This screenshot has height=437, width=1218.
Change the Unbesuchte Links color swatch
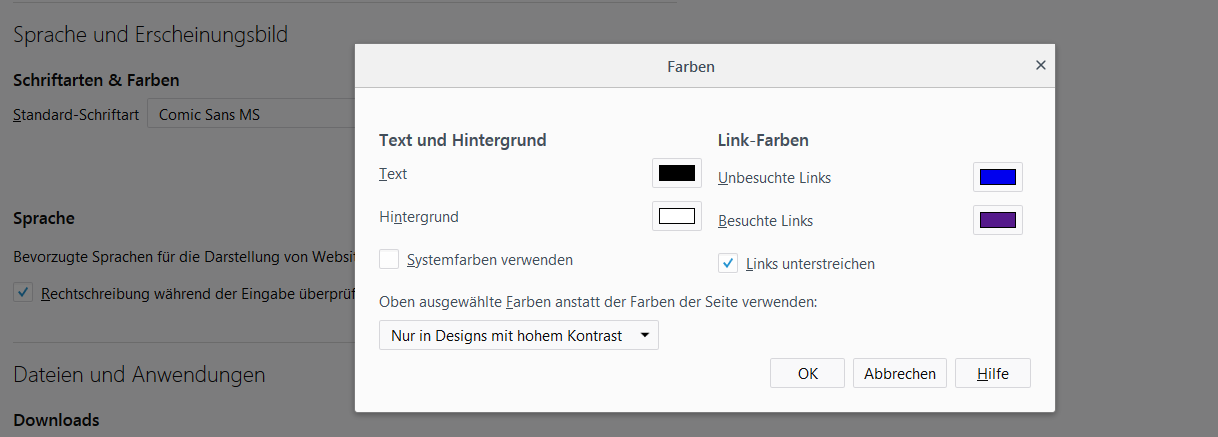[998, 178]
